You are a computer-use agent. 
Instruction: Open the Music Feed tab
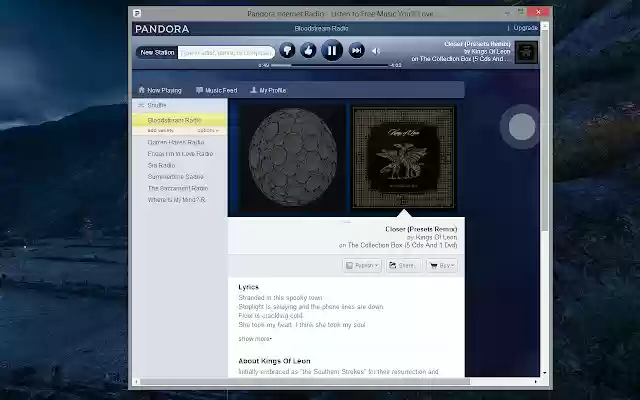pyautogui.click(x=216, y=90)
